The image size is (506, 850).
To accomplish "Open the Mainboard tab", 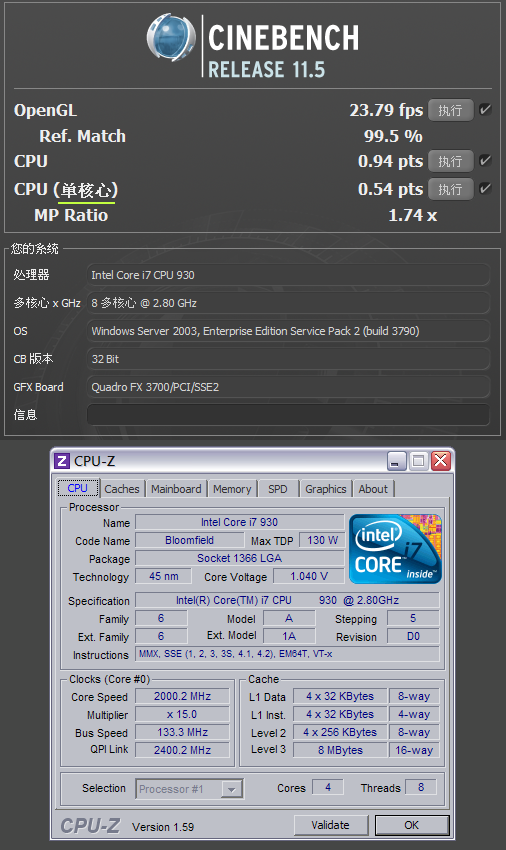I will tap(176, 489).
